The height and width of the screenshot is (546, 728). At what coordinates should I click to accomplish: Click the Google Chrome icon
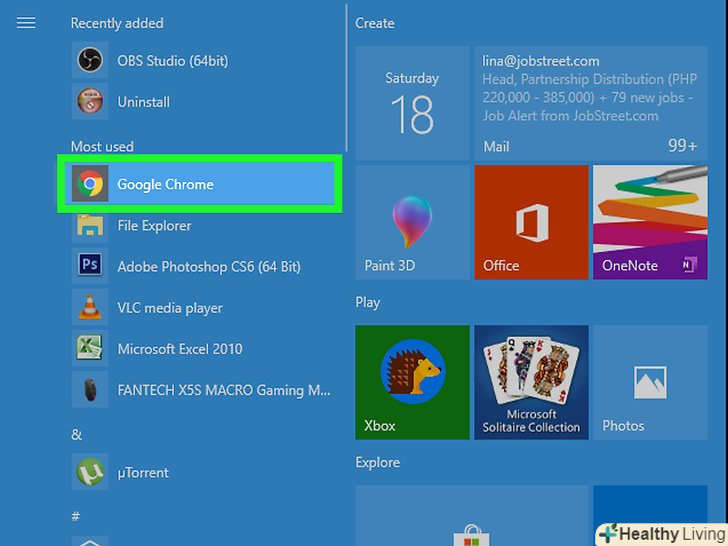[90, 184]
